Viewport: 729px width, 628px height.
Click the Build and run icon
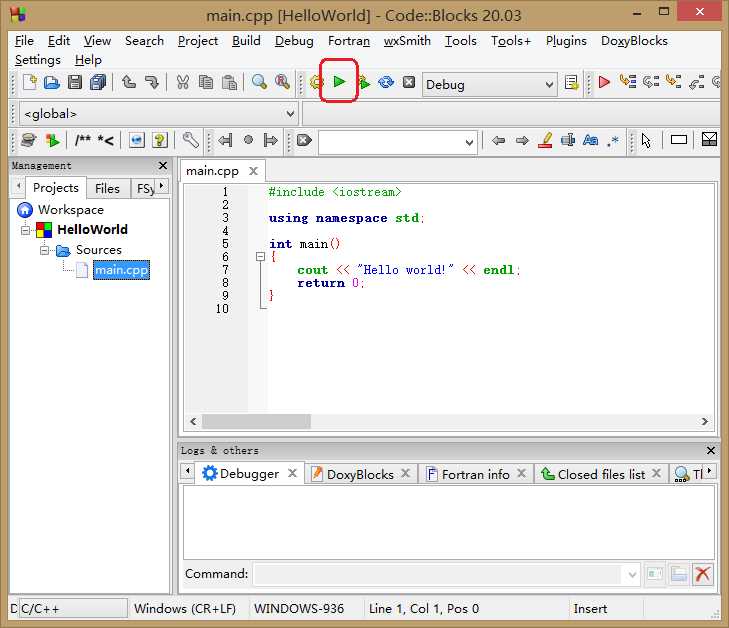coord(364,83)
